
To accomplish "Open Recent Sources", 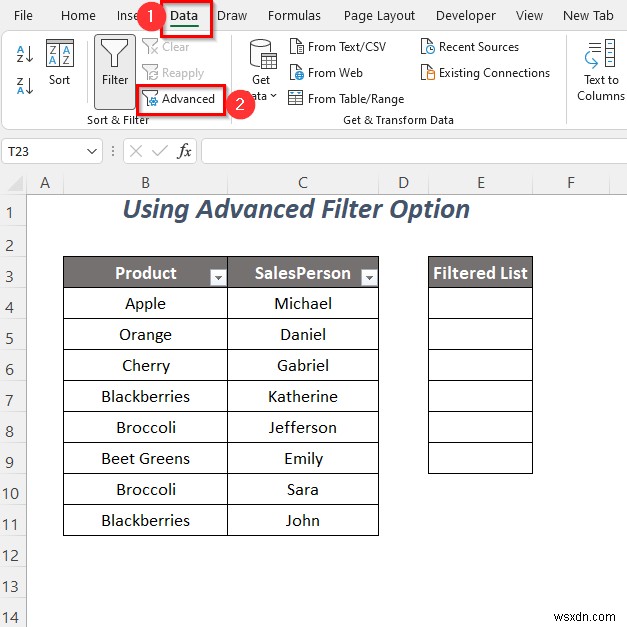I will coord(469,47).
